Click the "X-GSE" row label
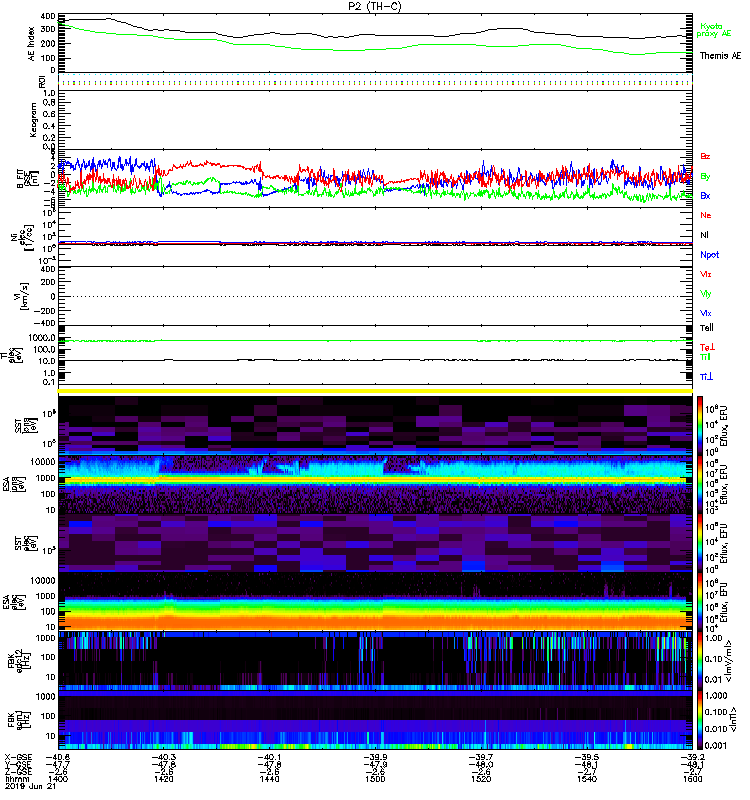This screenshot has height=800, width=750. pyautogui.click(x=18, y=757)
